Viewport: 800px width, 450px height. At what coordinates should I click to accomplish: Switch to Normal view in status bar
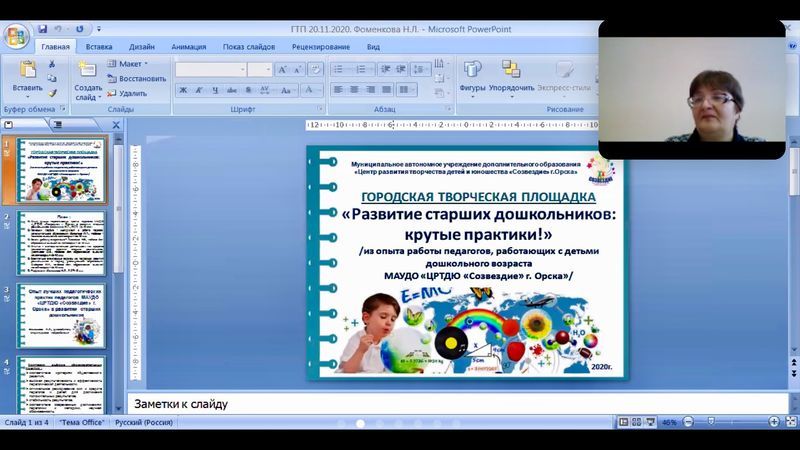(x=623, y=422)
